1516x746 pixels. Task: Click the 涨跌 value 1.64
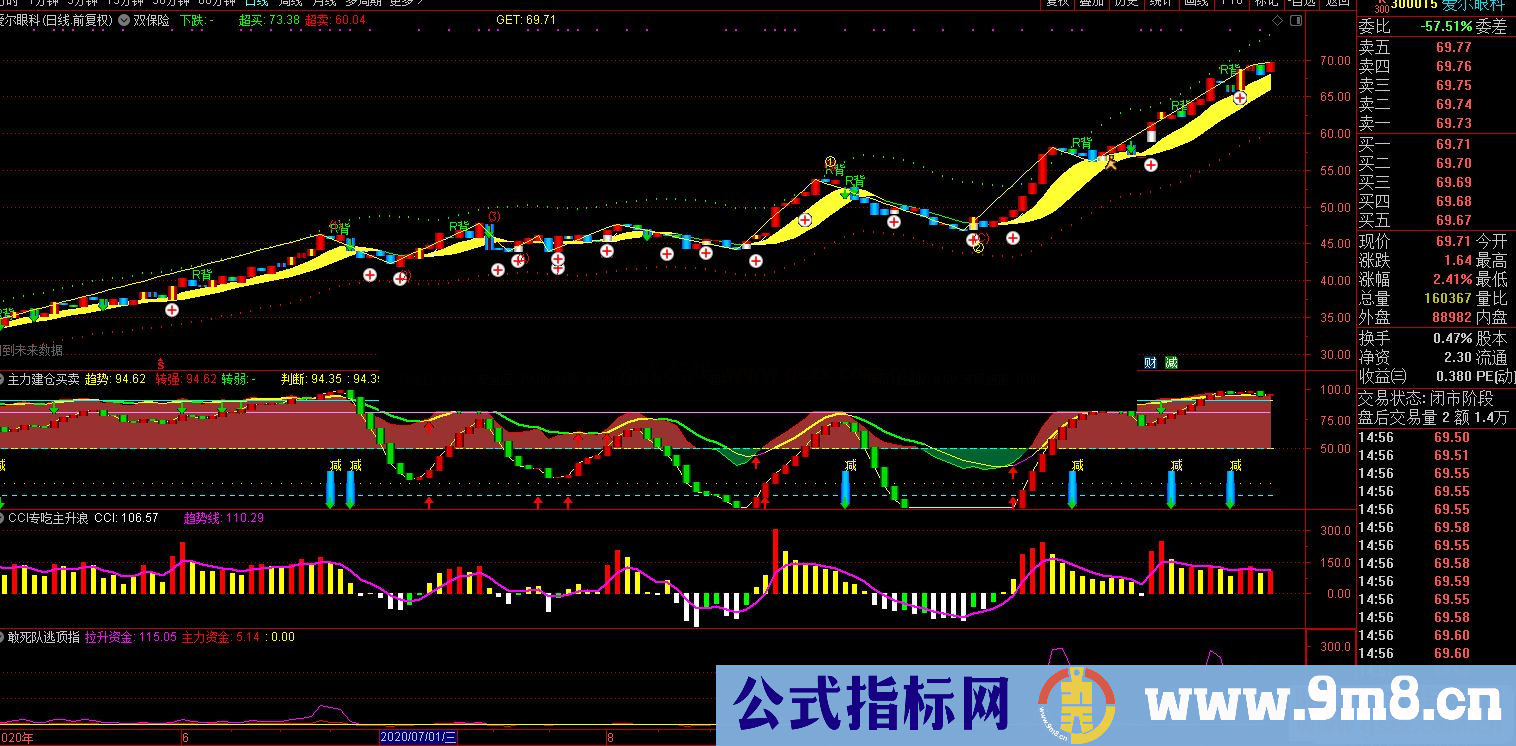coord(1458,260)
